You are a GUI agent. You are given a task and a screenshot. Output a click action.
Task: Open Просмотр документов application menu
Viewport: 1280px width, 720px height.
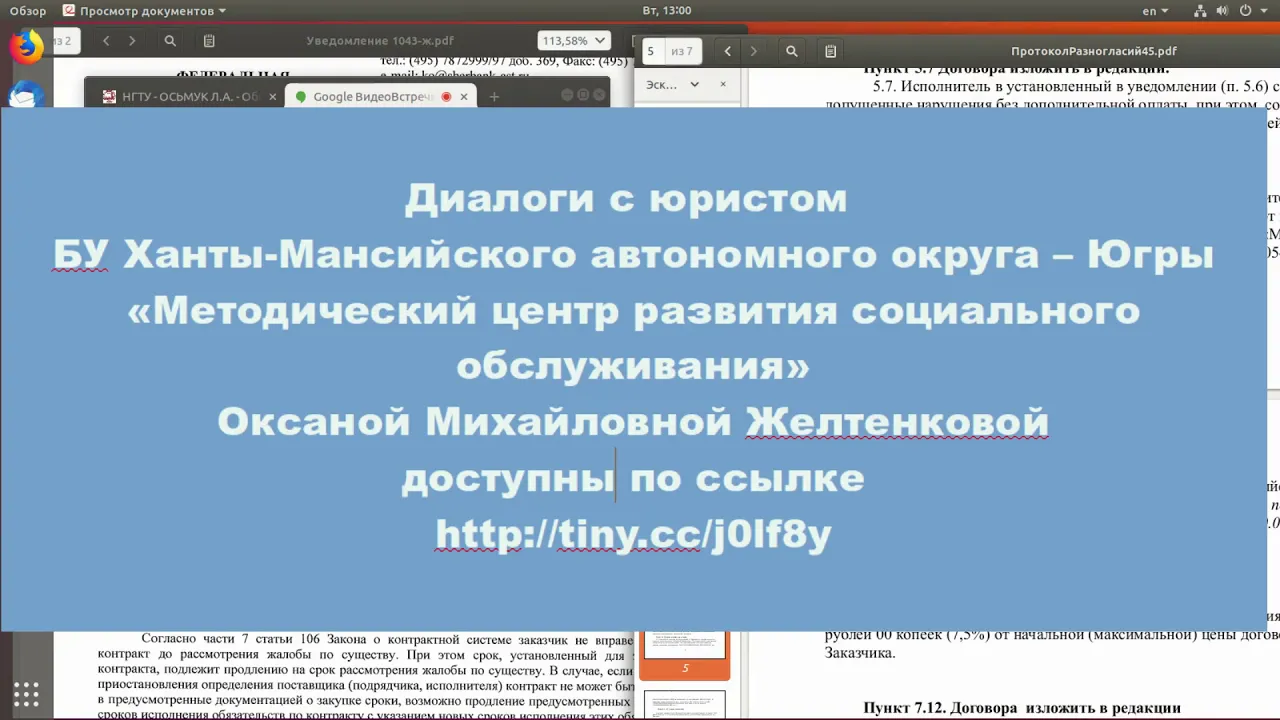coord(144,11)
